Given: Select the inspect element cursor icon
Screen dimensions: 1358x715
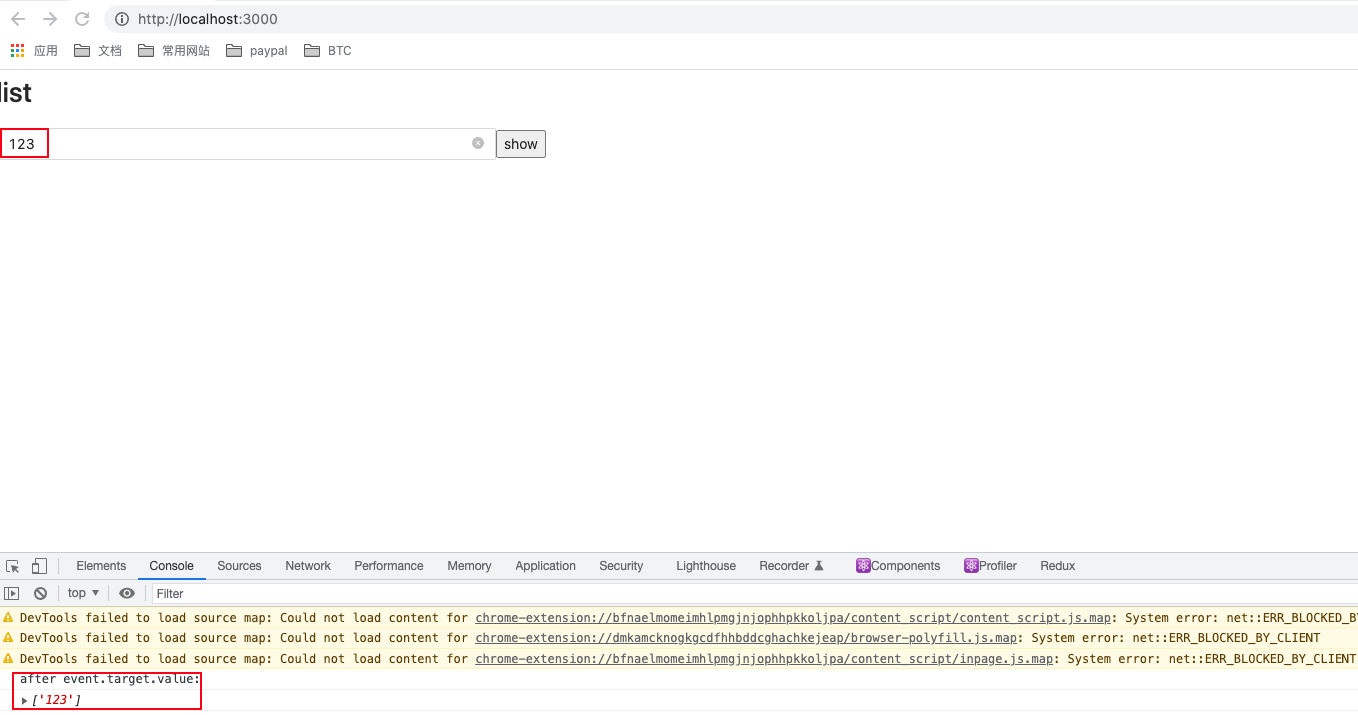Looking at the screenshot, I should coord(12,565).
